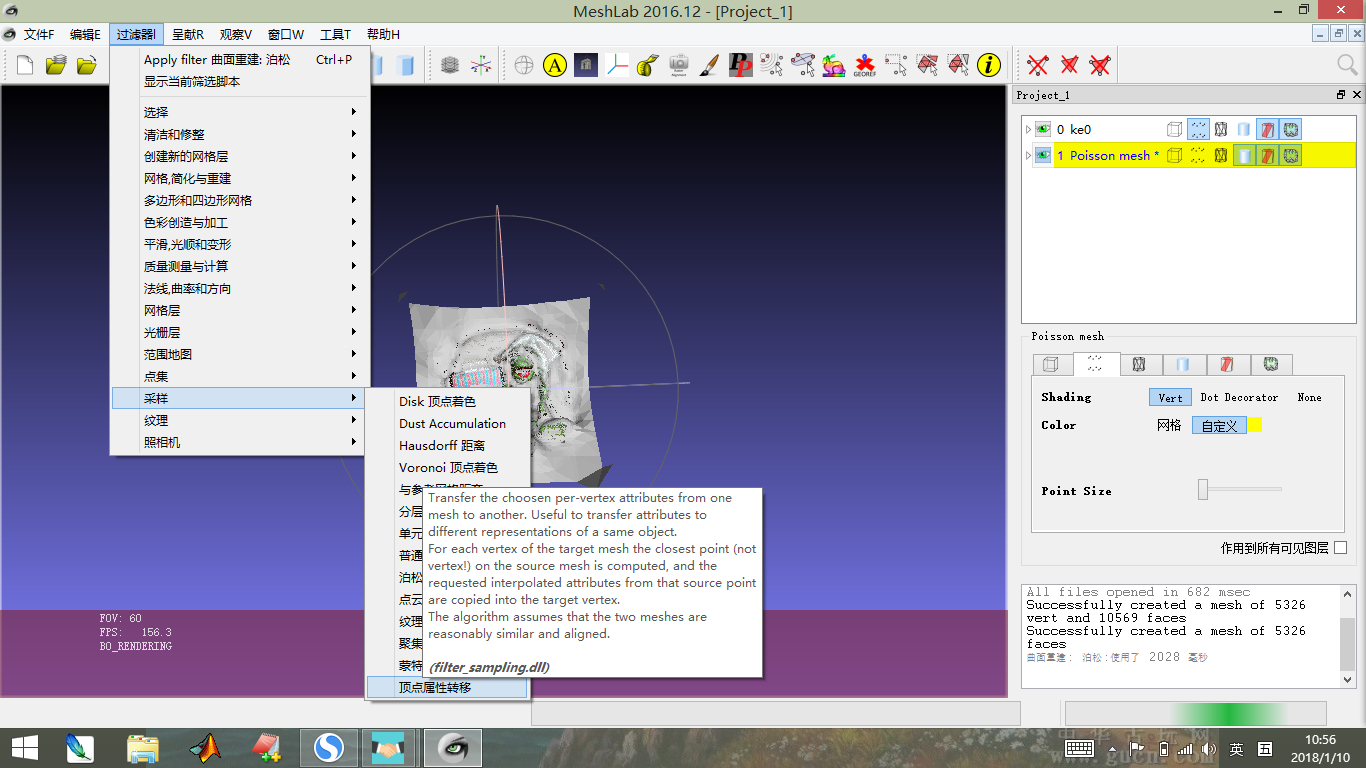Select None shading option
This screenshot has height=768, width=1366.
tap(1309, 397)
